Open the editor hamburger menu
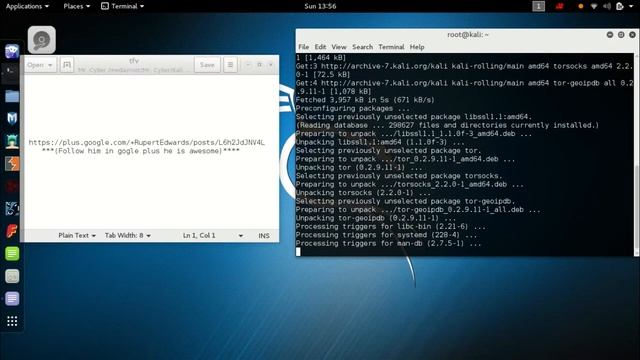 click(x=230, y=65)
